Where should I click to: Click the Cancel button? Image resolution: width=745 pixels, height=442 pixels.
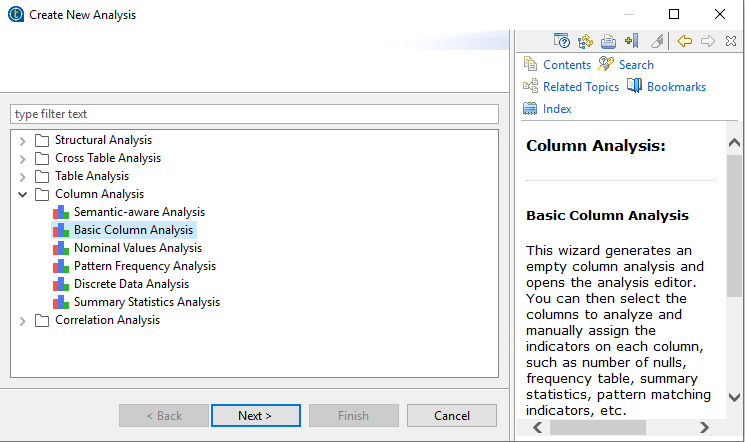(452, 416)
